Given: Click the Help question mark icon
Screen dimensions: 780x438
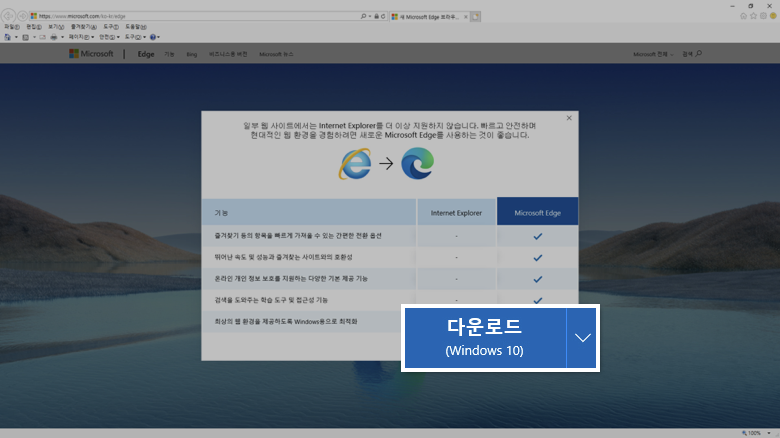Looking at the screenshot, I should point(154,37).
